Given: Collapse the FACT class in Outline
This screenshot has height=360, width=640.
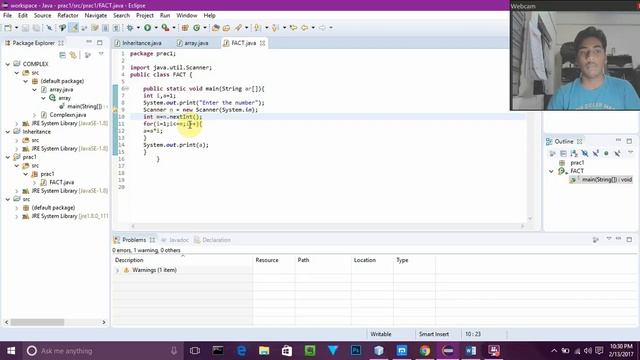Looking at the screenshot, I should pyautogui.click(x=551, y=171).
